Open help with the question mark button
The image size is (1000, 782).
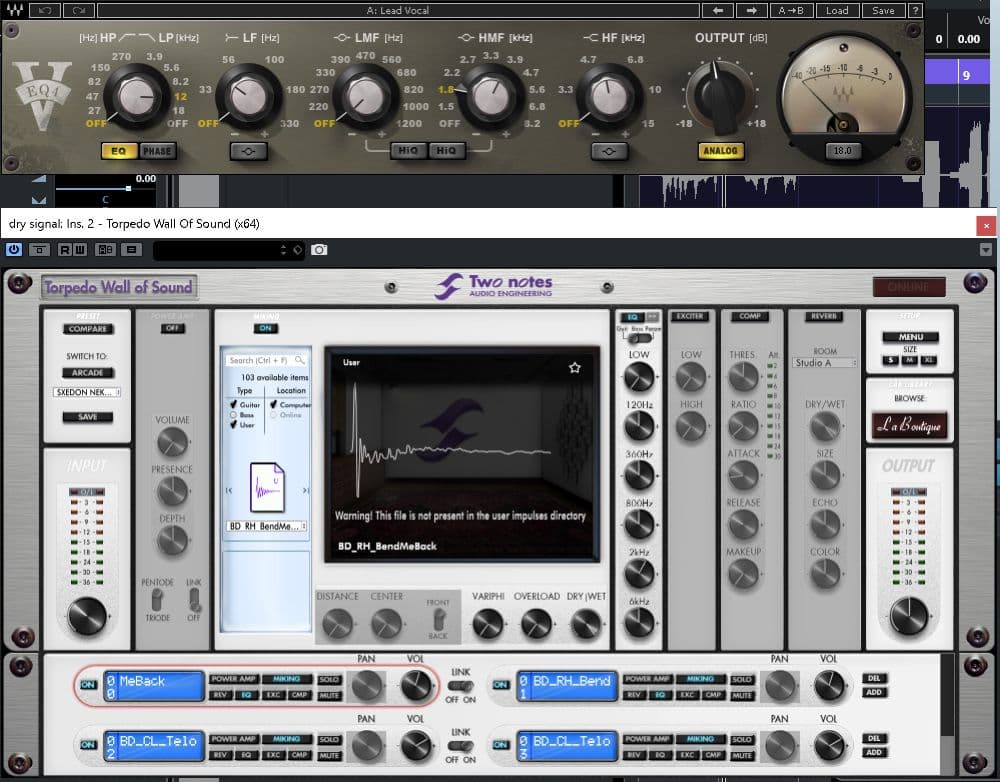915,10
